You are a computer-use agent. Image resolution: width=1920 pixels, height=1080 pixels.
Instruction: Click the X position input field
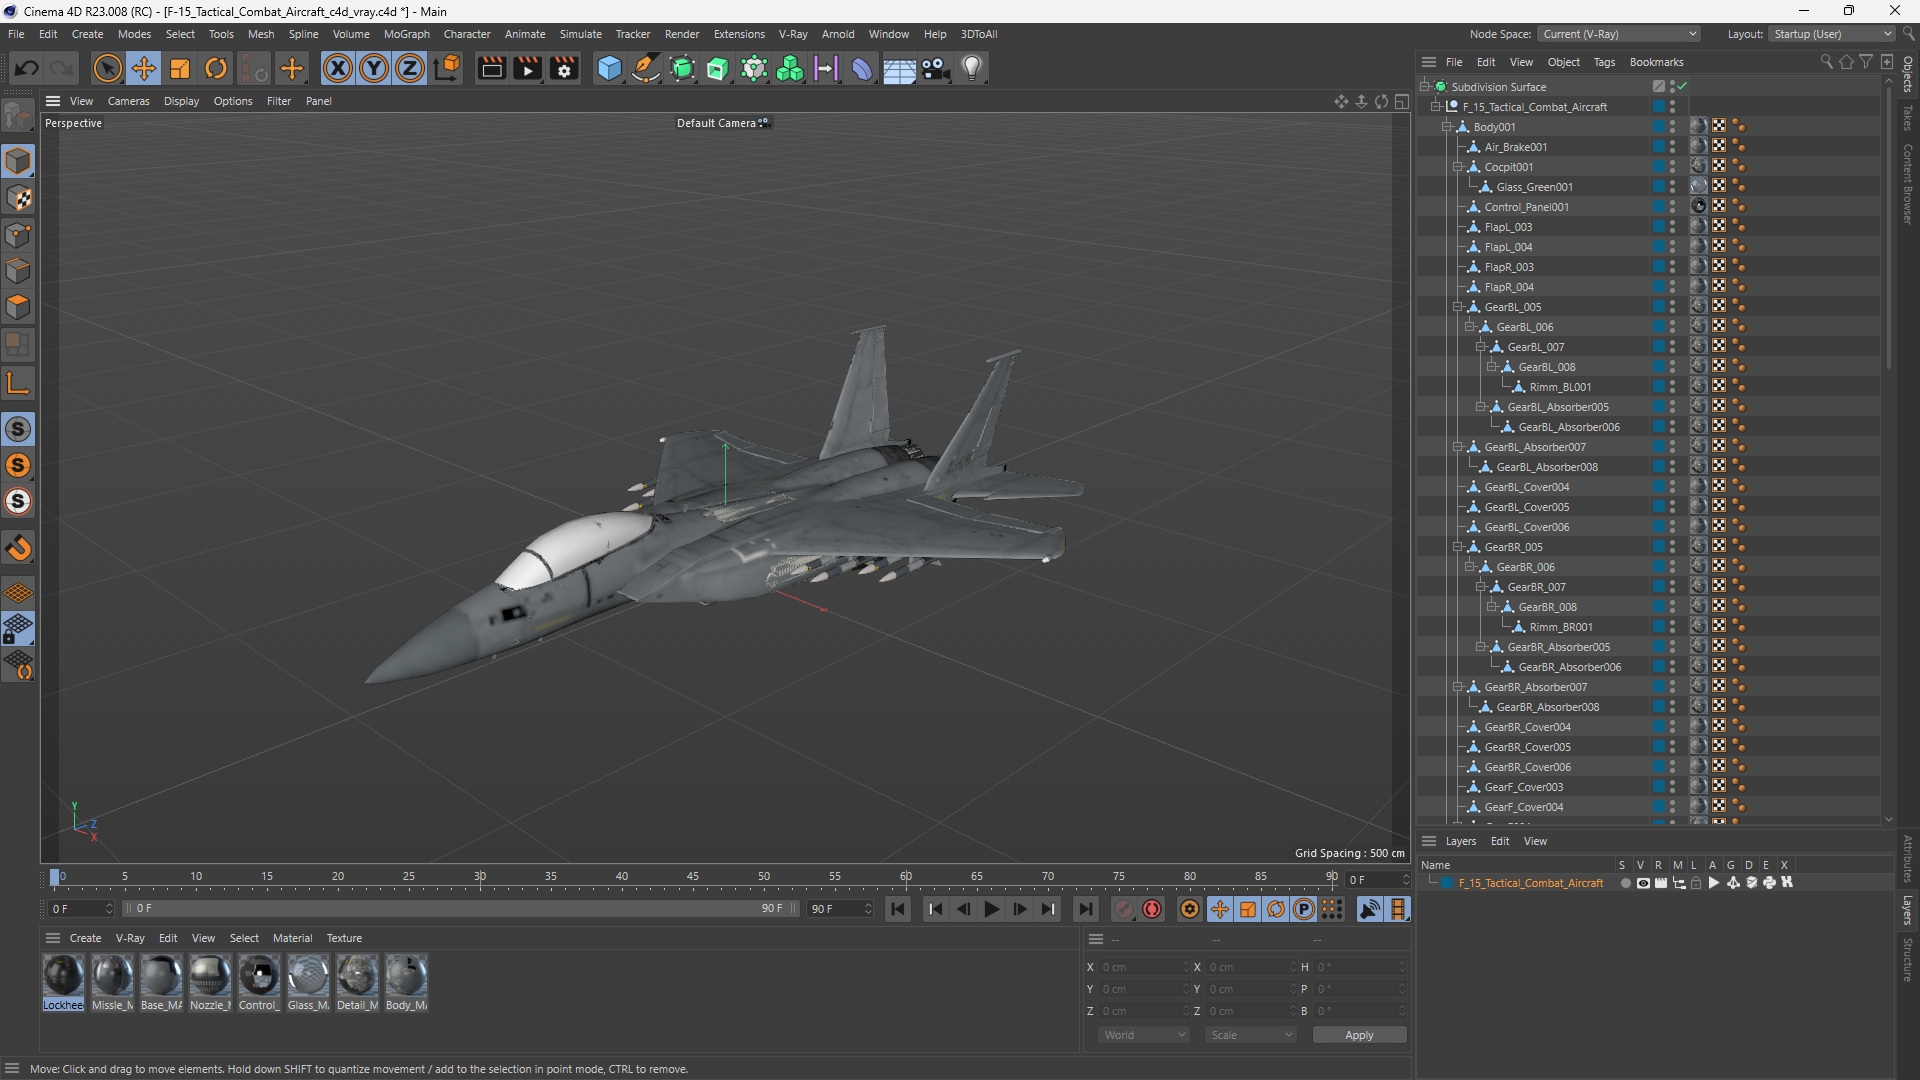(1143, 967)
